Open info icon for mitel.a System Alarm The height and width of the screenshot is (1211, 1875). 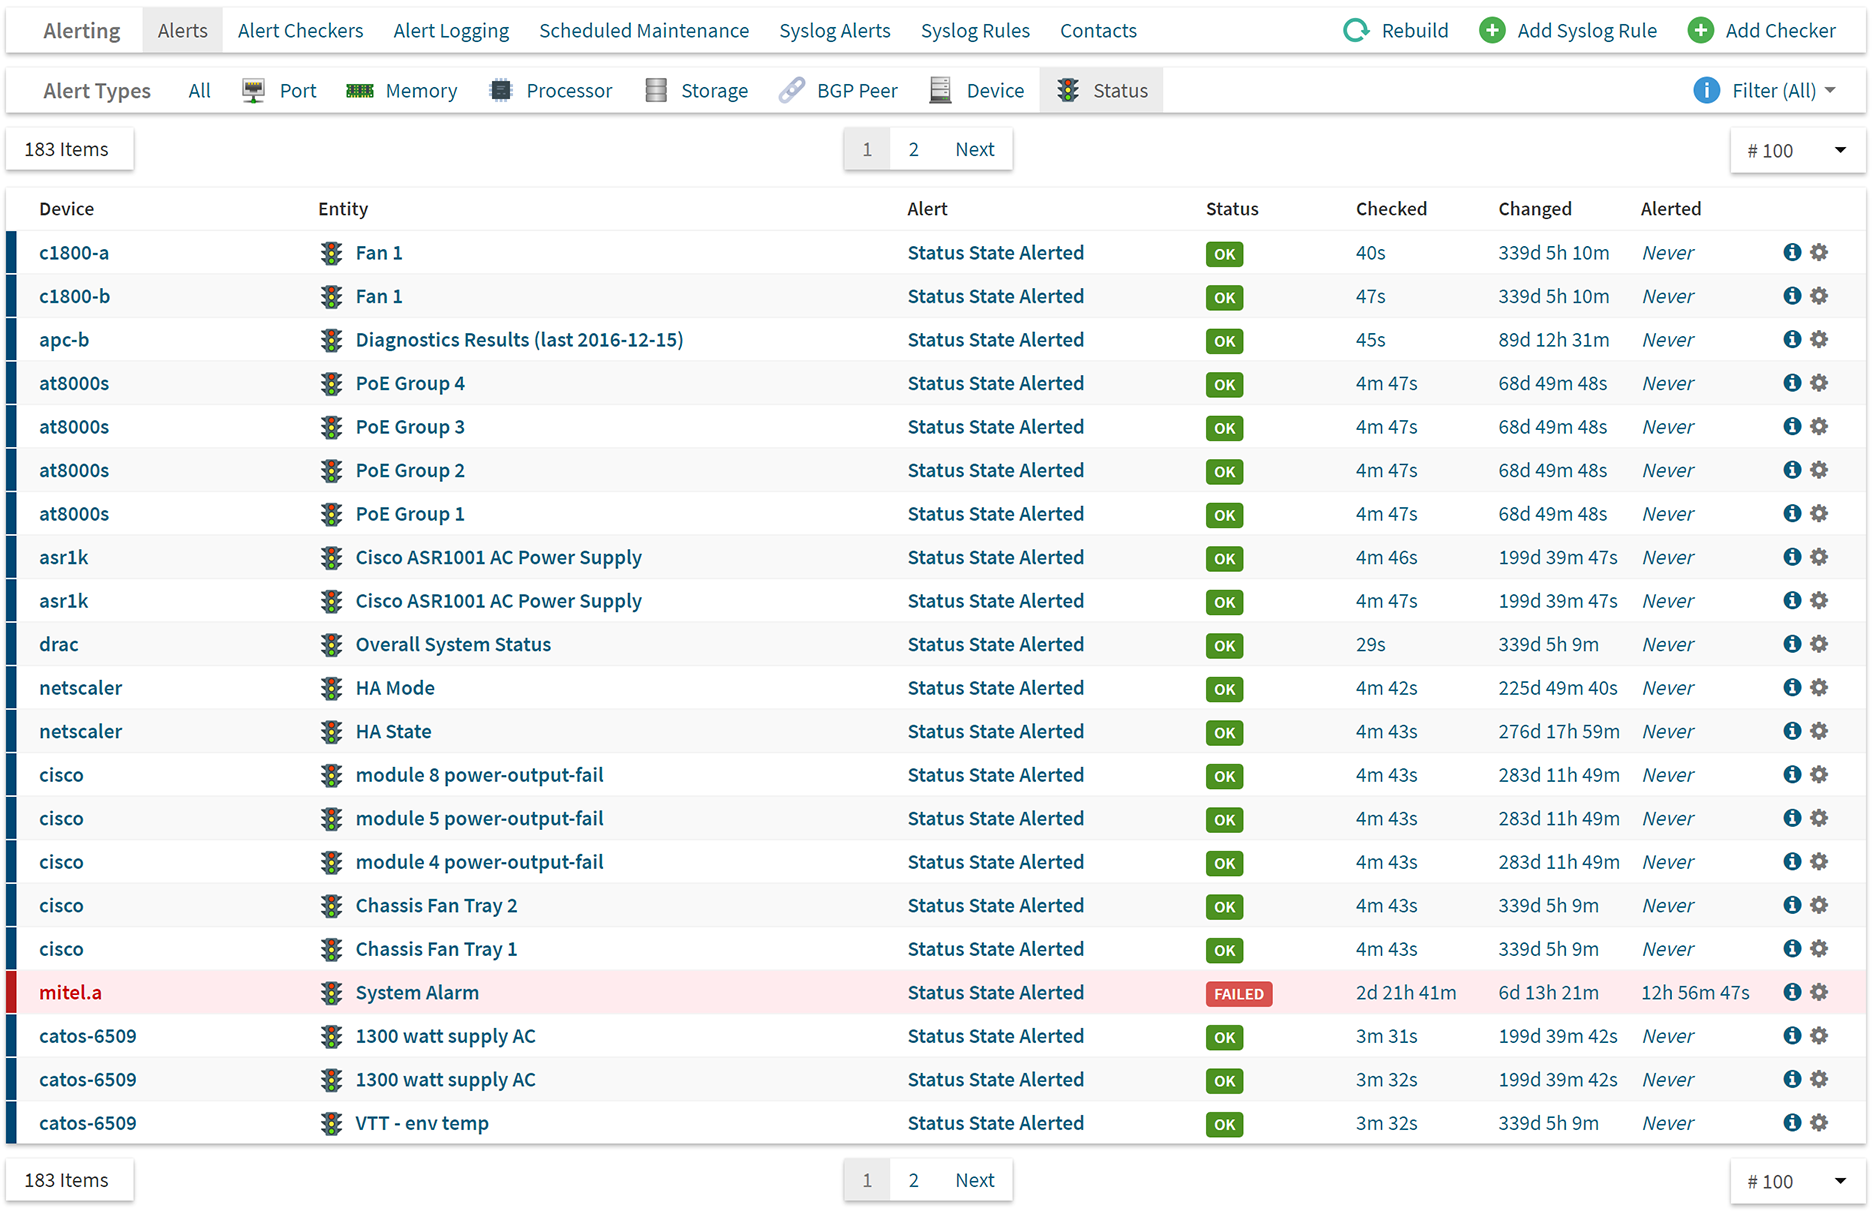tap(1792, 992)
